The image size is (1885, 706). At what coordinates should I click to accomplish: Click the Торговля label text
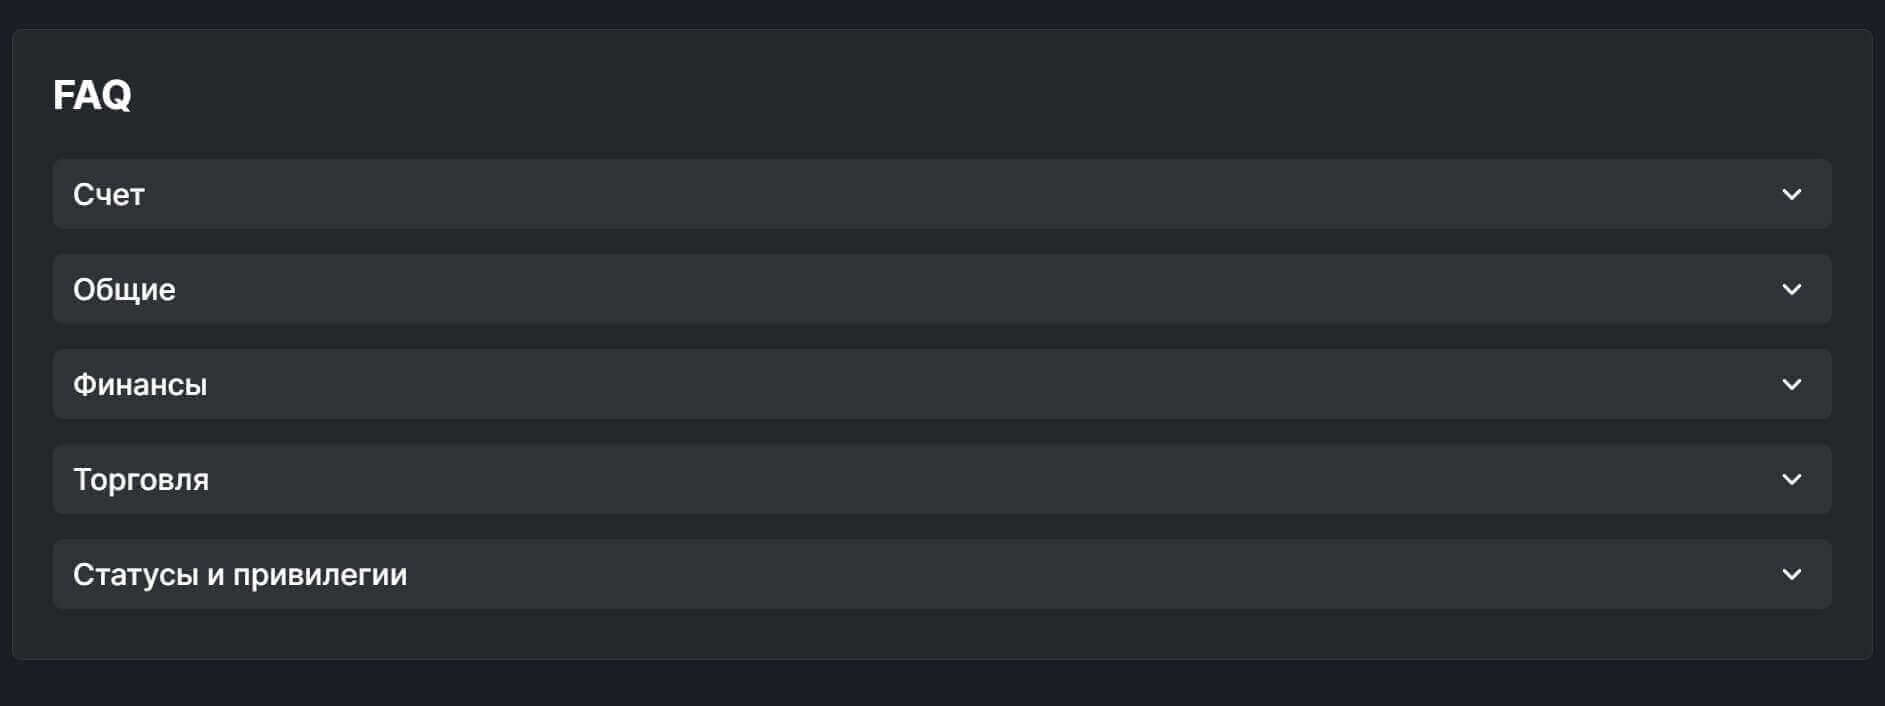pyautogui.click(x=141, y=479)
